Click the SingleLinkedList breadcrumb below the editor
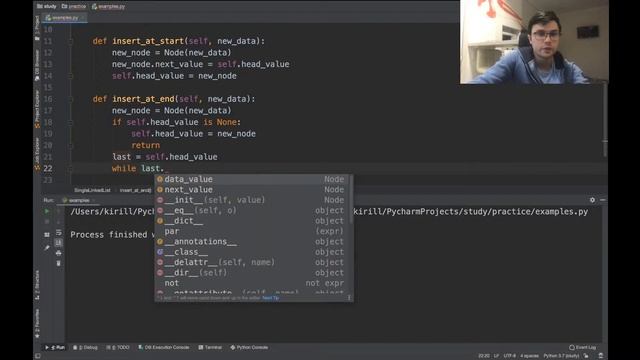 pos(92,190)
